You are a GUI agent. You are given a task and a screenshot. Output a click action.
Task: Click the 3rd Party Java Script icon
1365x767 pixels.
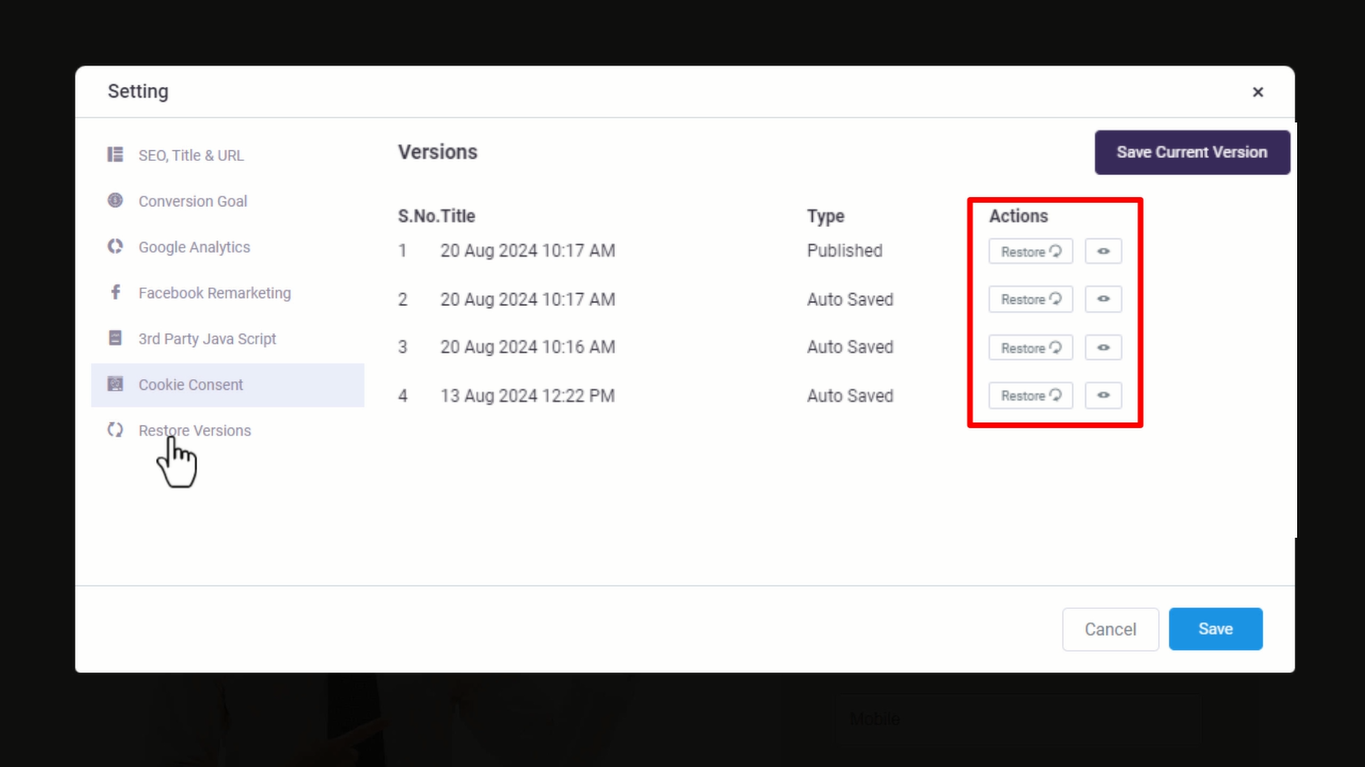point(115,339)
